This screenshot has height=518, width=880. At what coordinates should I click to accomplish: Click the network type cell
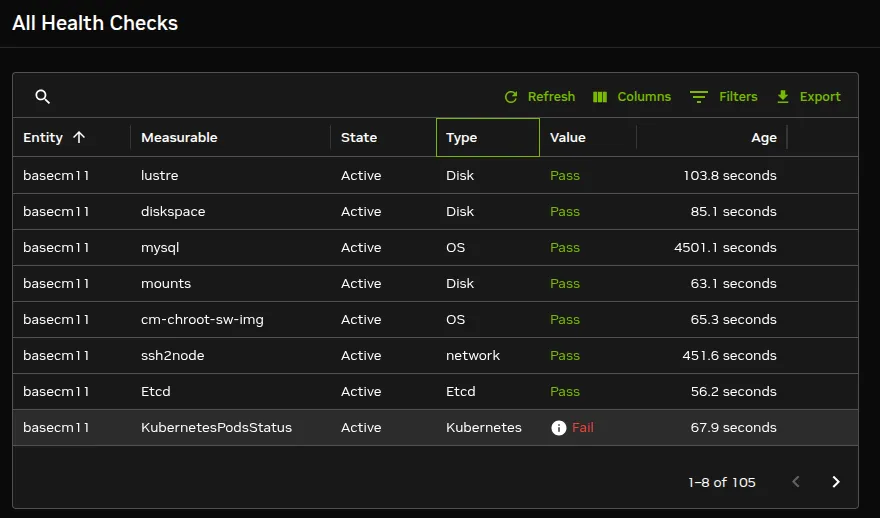(x=473, y=355)
